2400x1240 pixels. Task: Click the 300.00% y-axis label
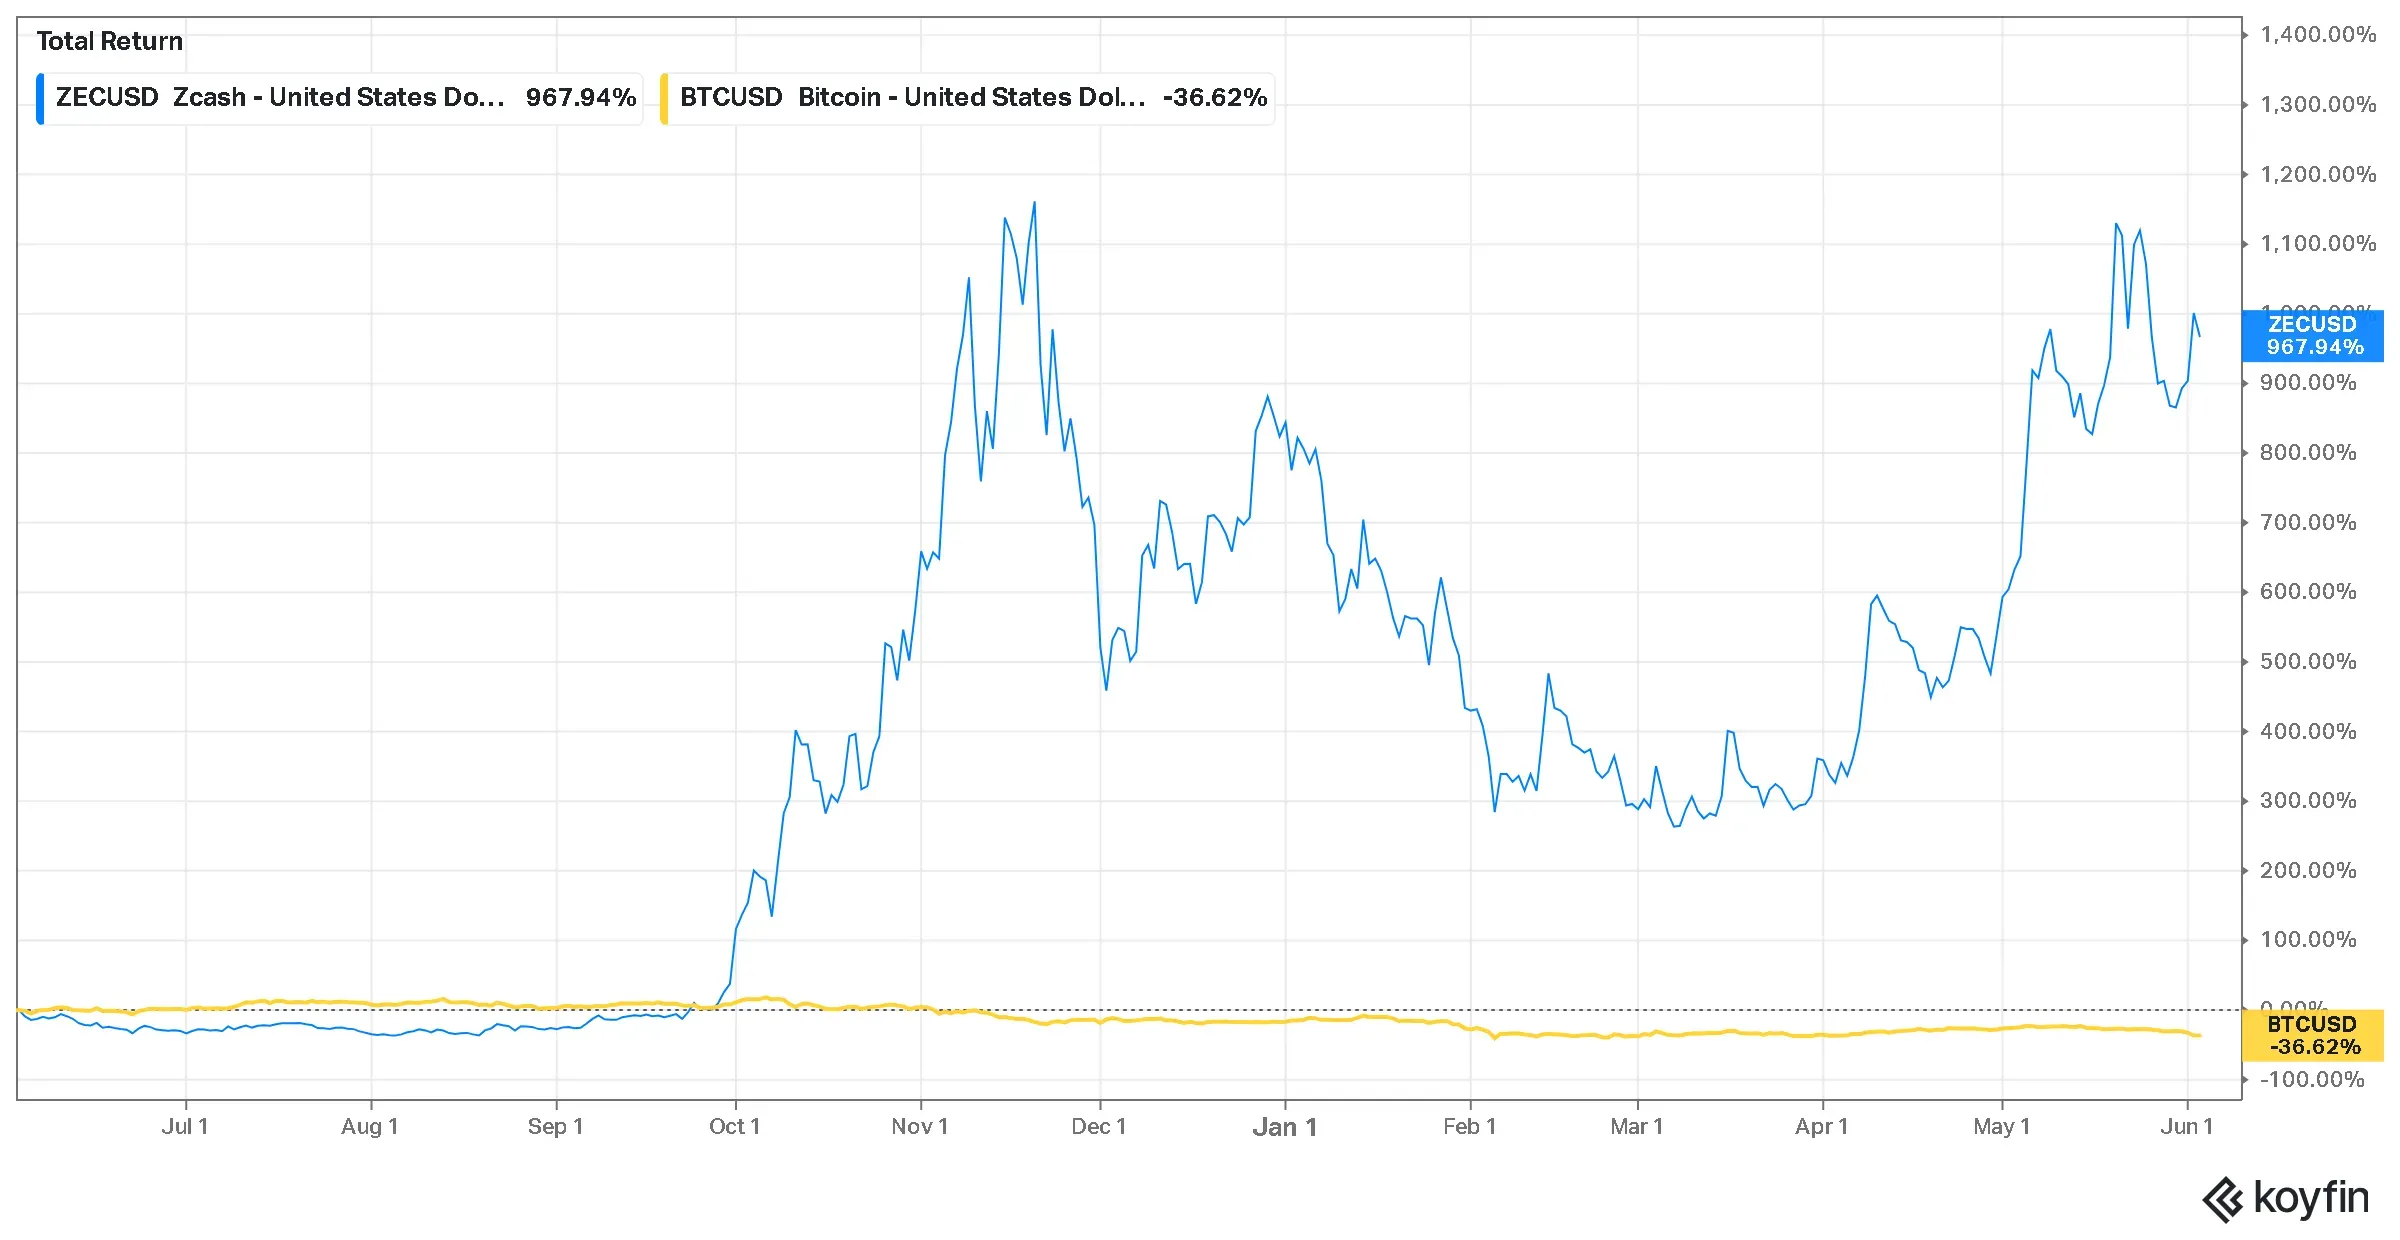click(2308, 801)
